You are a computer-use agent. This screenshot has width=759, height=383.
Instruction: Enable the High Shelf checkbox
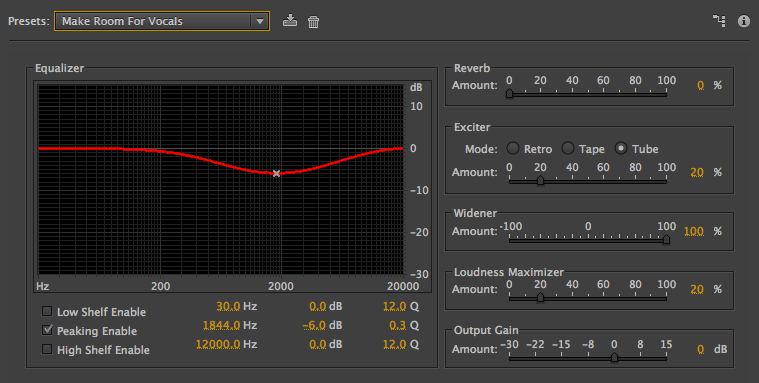47,349
